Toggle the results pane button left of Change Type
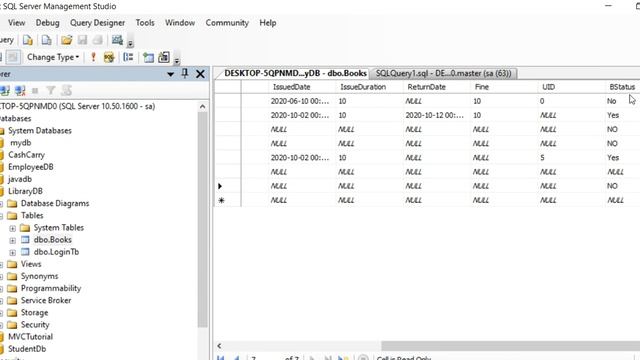This screenshot has height=360, width=640. 13,57
